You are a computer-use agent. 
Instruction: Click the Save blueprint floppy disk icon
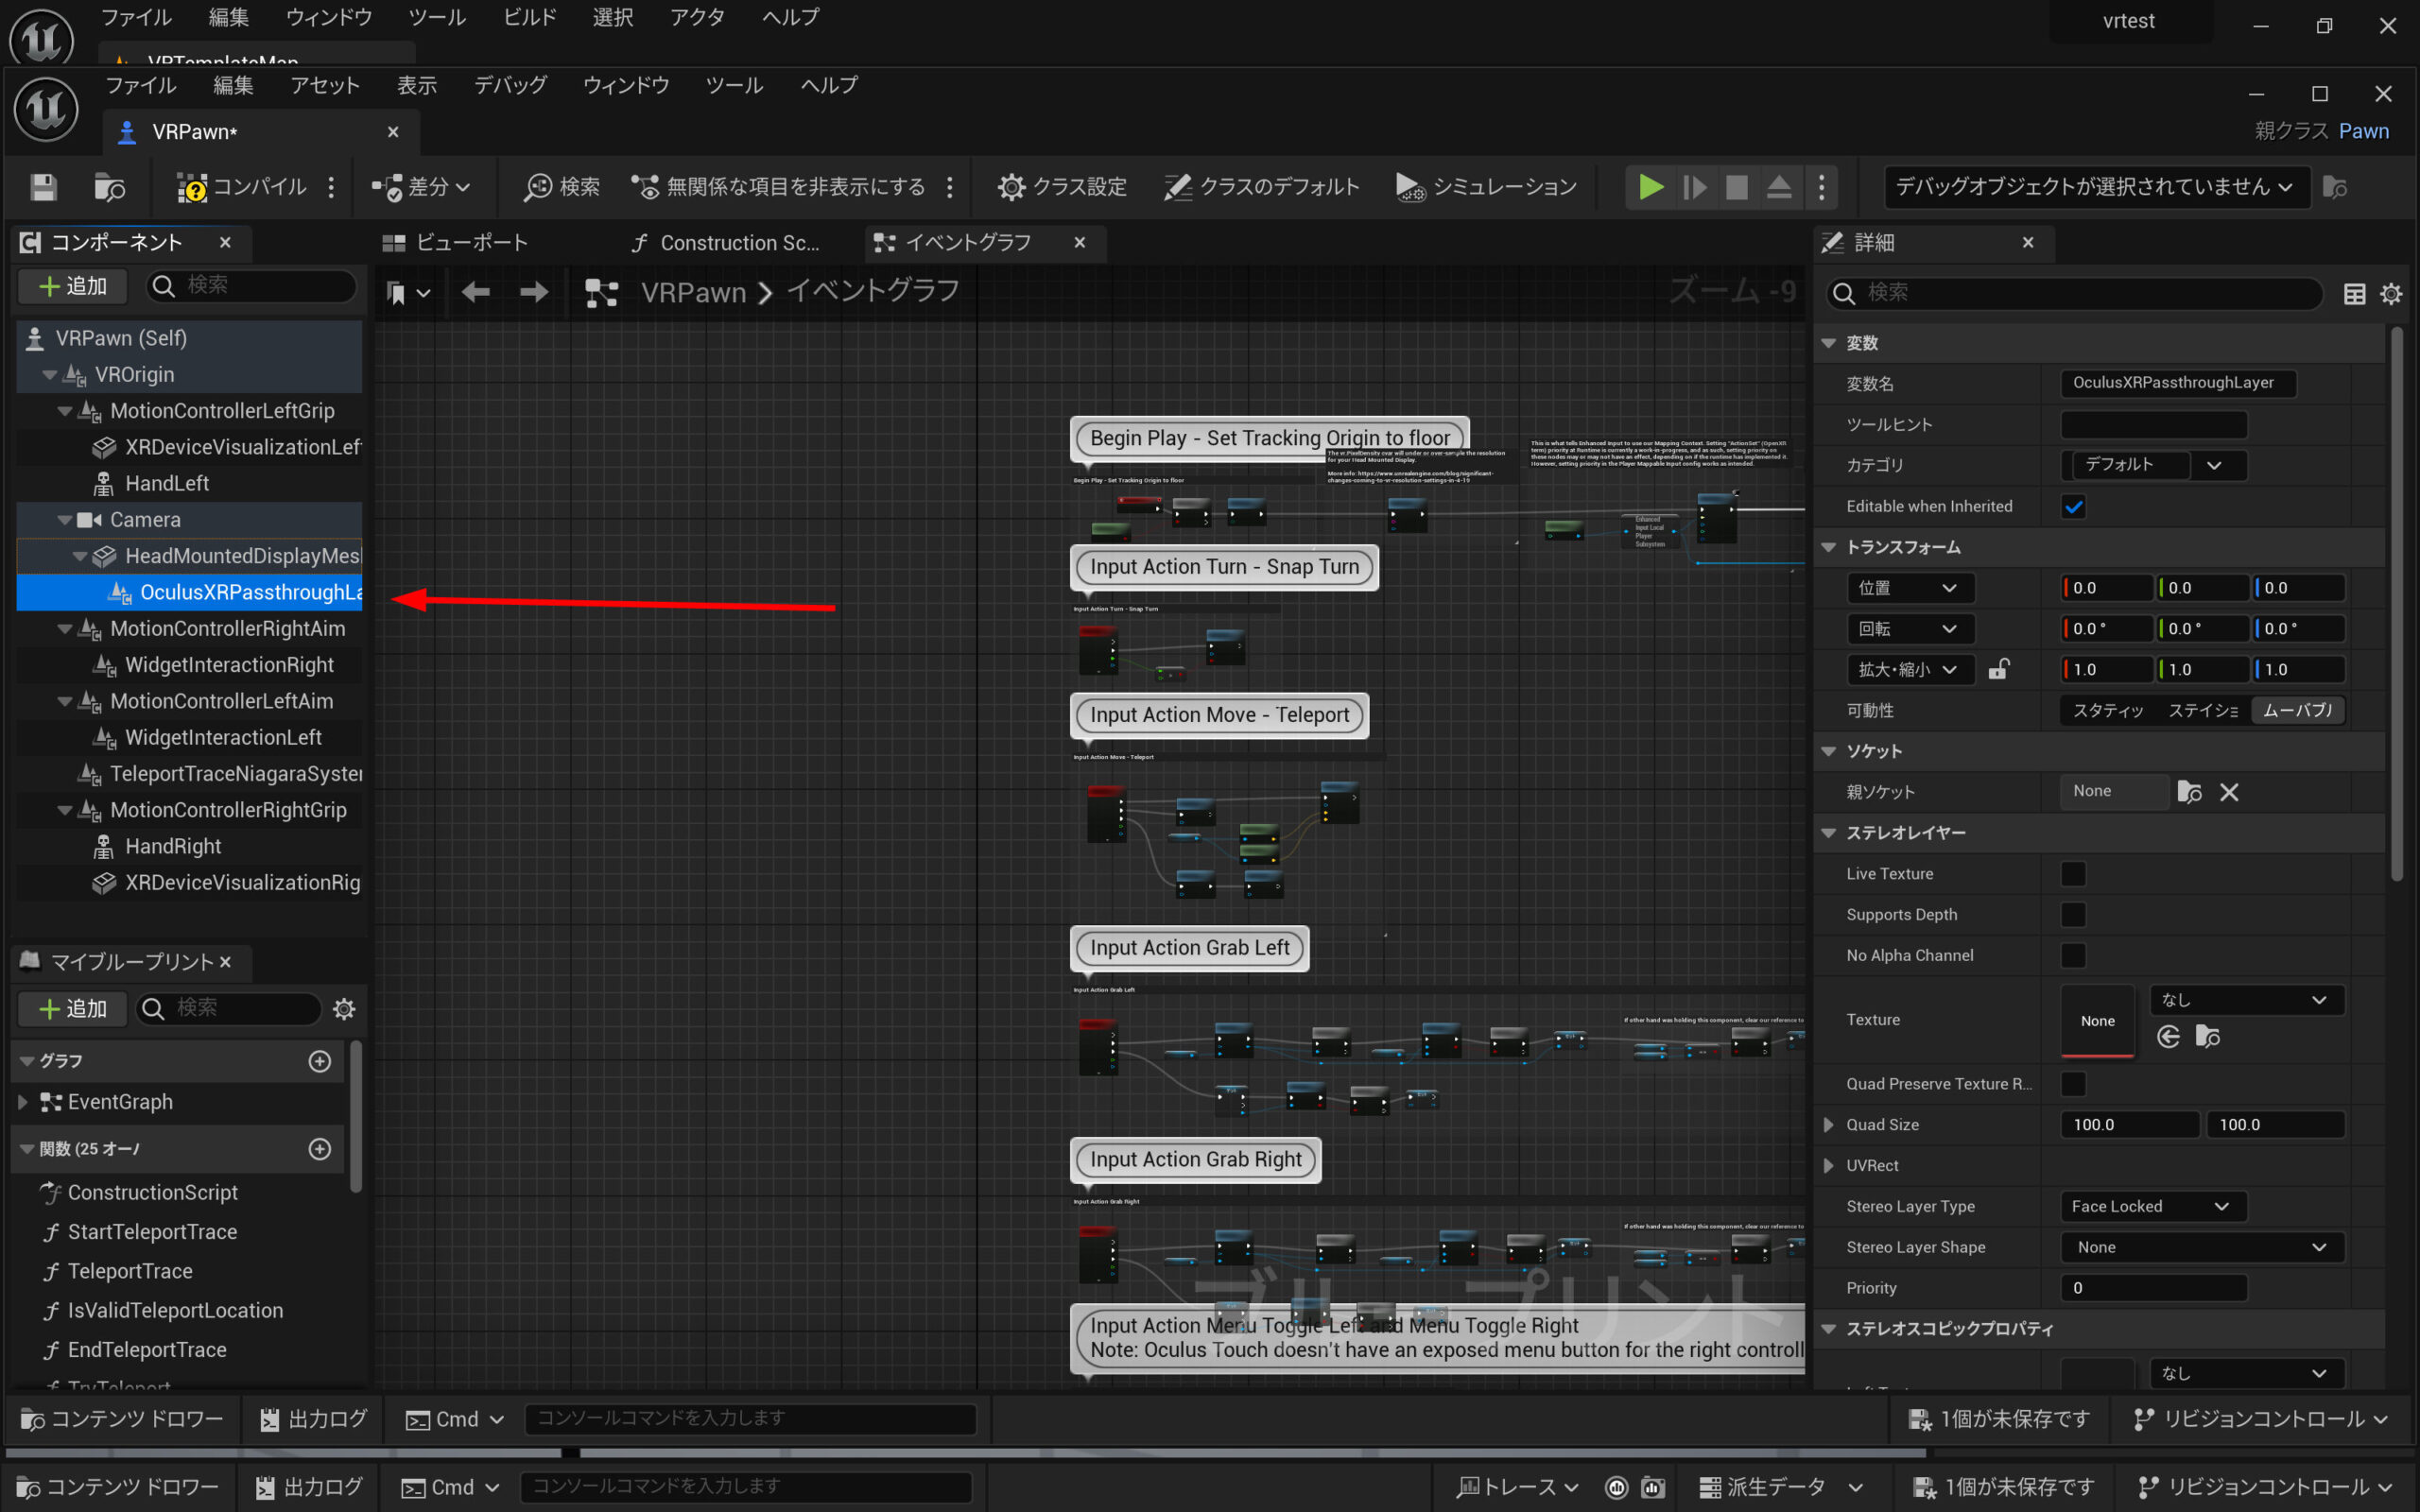pyautogui.click(x=43, y=187)
